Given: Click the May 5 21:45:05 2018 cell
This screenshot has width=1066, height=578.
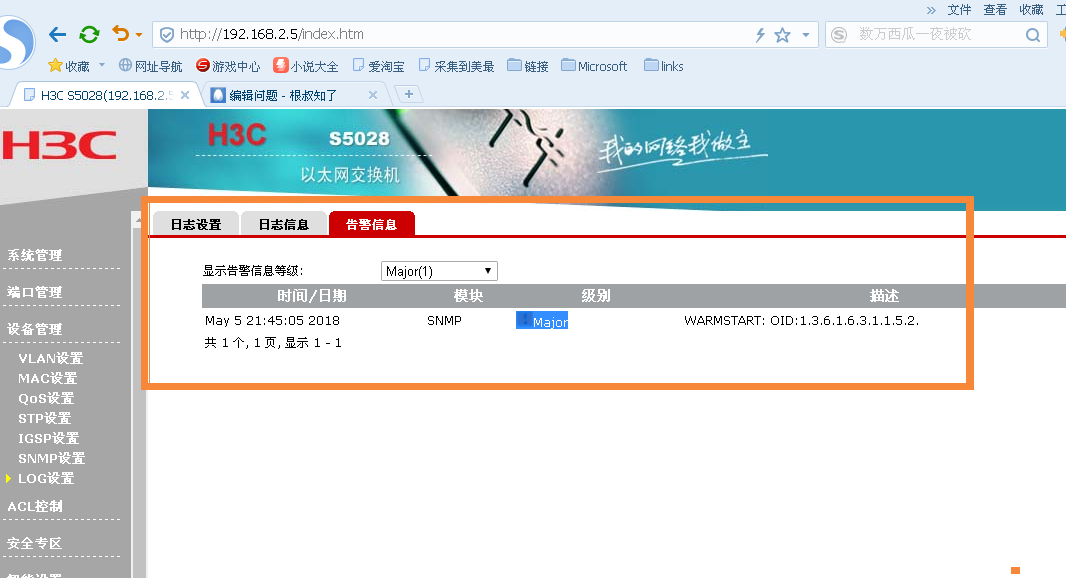Looking at the screenshot, I should 272,320.
